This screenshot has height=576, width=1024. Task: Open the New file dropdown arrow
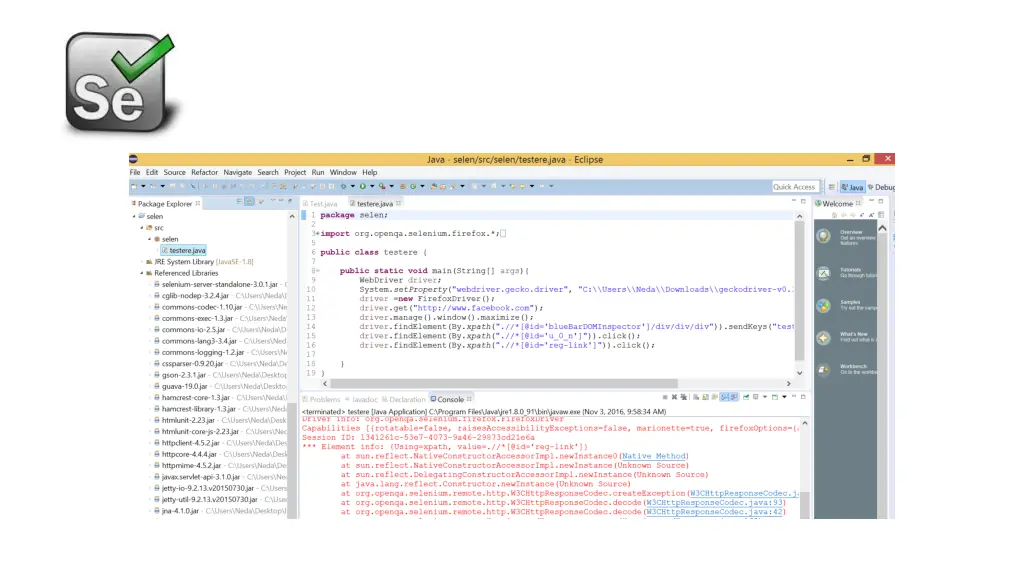(x=143, y=186)
